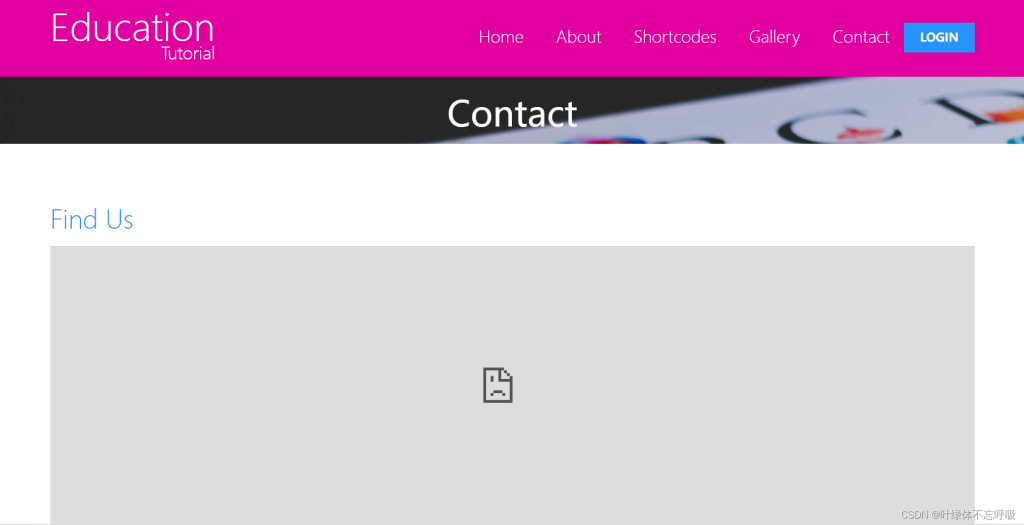
Task: Click the Tutorial subtitle under the logo
Action: (188, 54)
